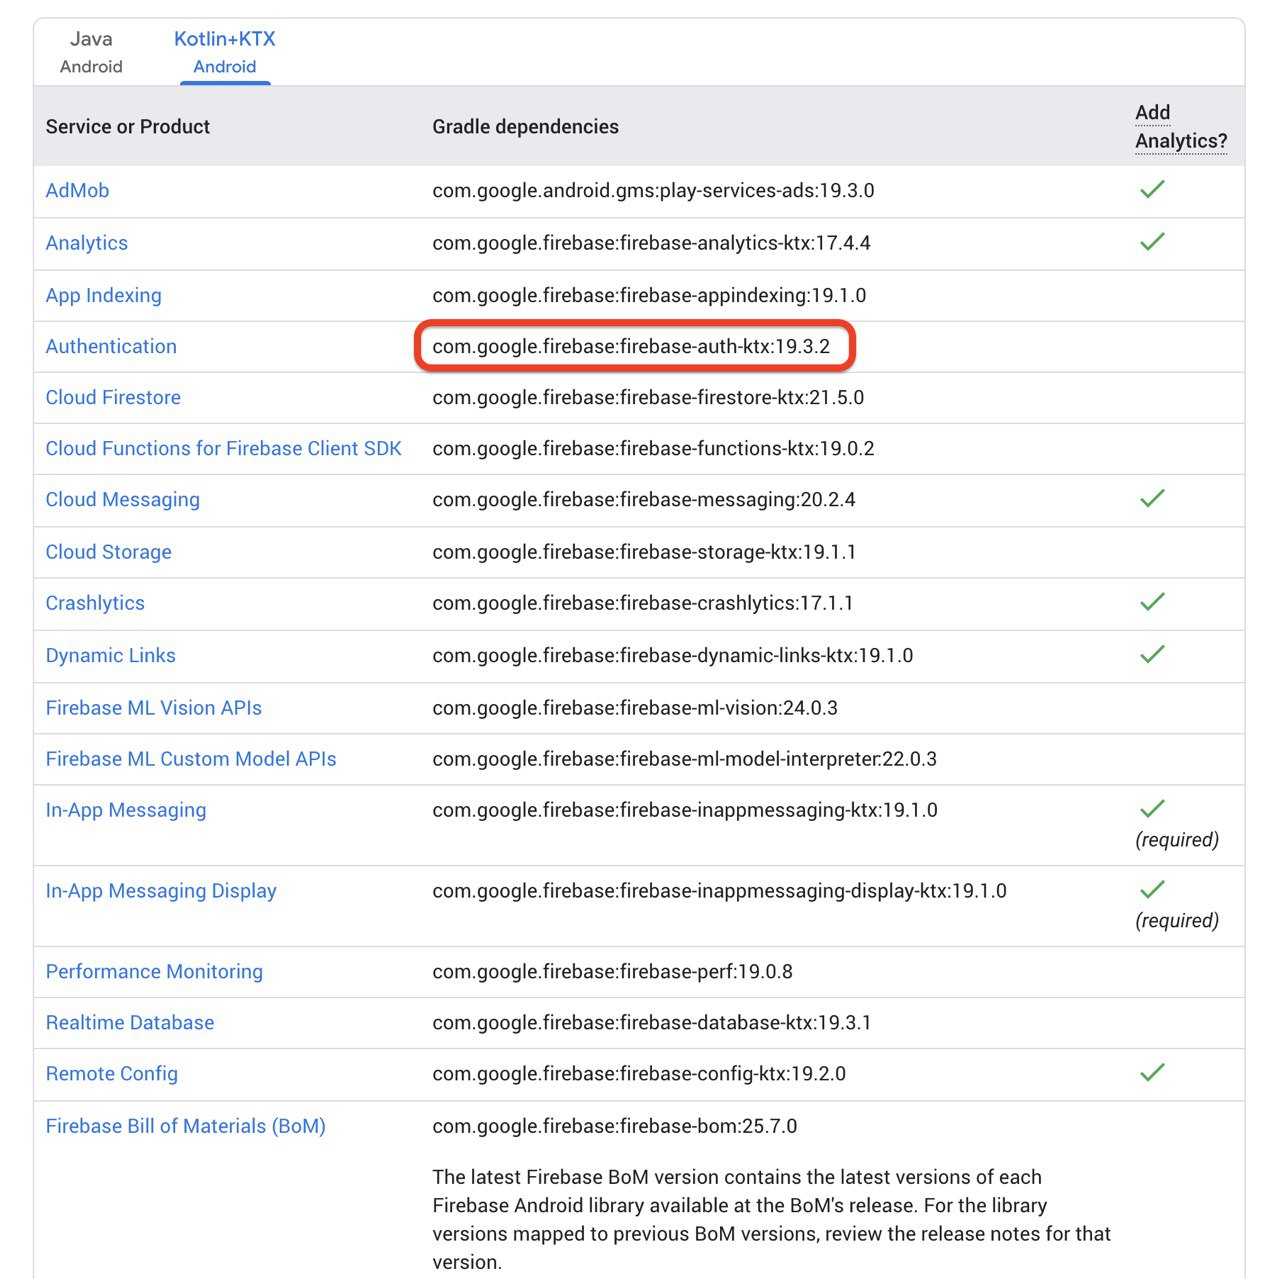Screen dimensions: 1280x1279
Task: Click the firebase-auth-ktx:19.3.2 dependency text
Action: tap(631, 346)
